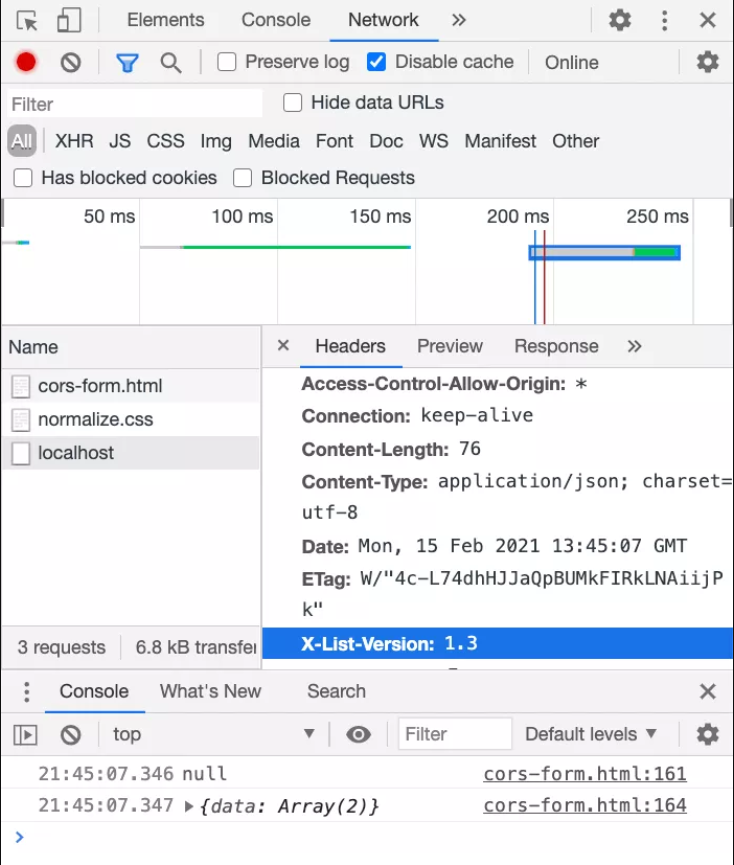The image size is (734, 865).
Task: Open the cors-form.html:161 source link
Action: (x=584, y=773)
